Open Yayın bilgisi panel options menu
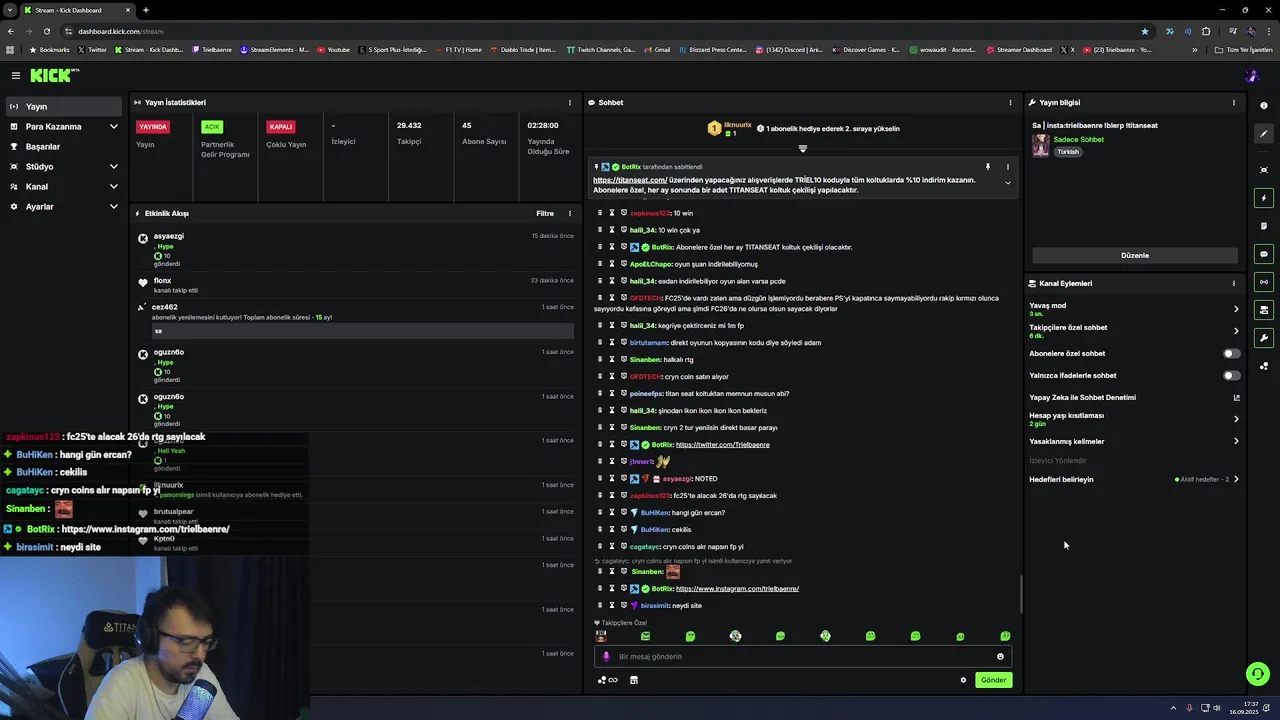1280x720 pixels. [1233, 102]
